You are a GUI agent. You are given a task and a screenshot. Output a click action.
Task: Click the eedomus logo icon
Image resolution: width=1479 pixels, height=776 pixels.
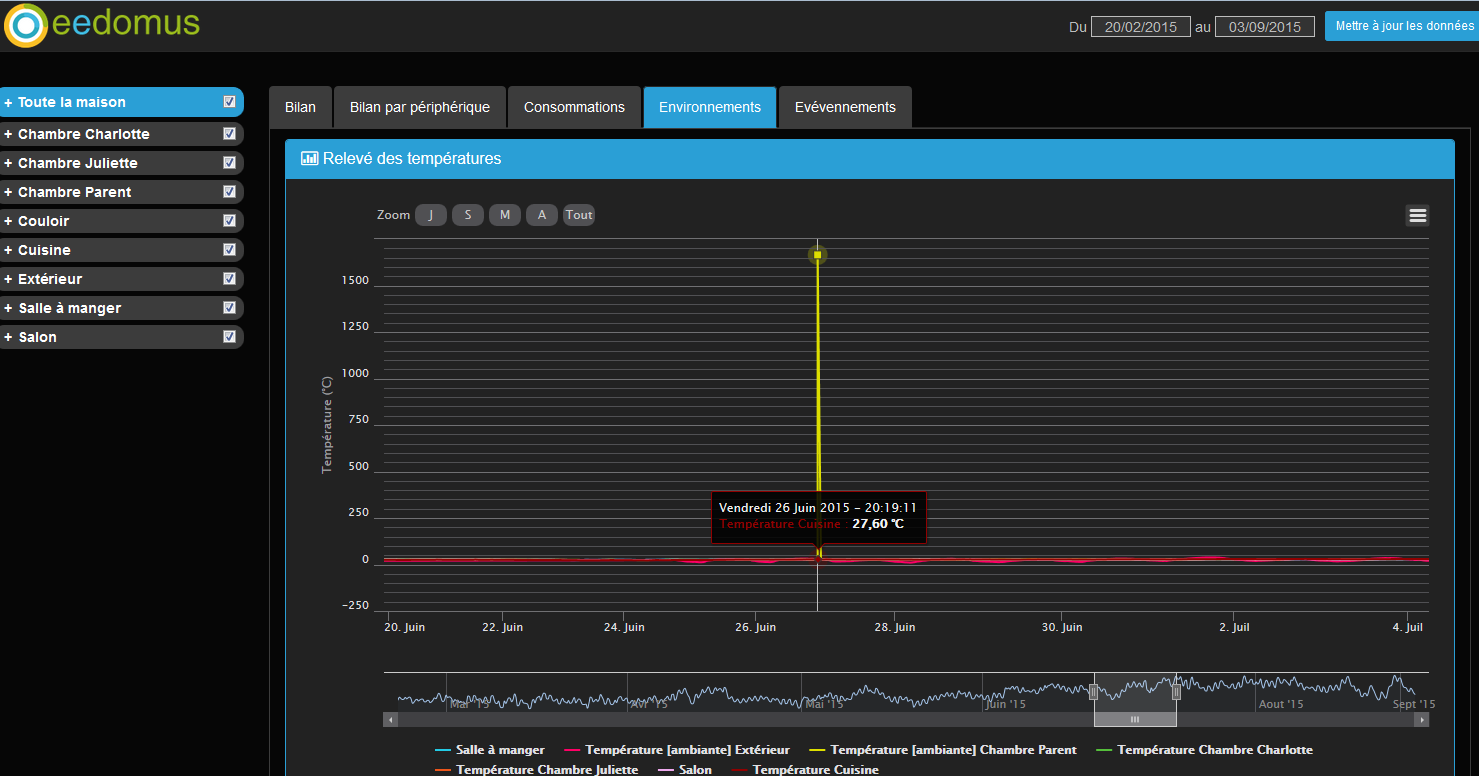(x=26, y=26)
